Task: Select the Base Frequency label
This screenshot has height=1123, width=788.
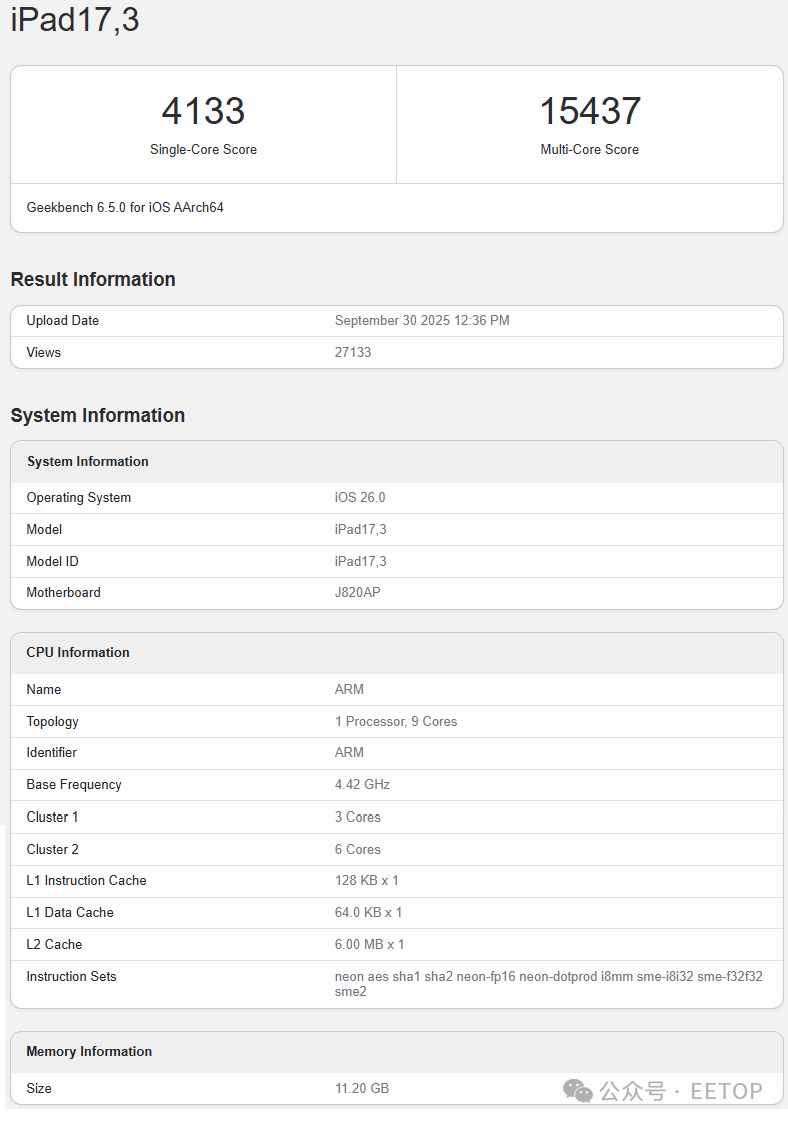Action: click(74, 784)
